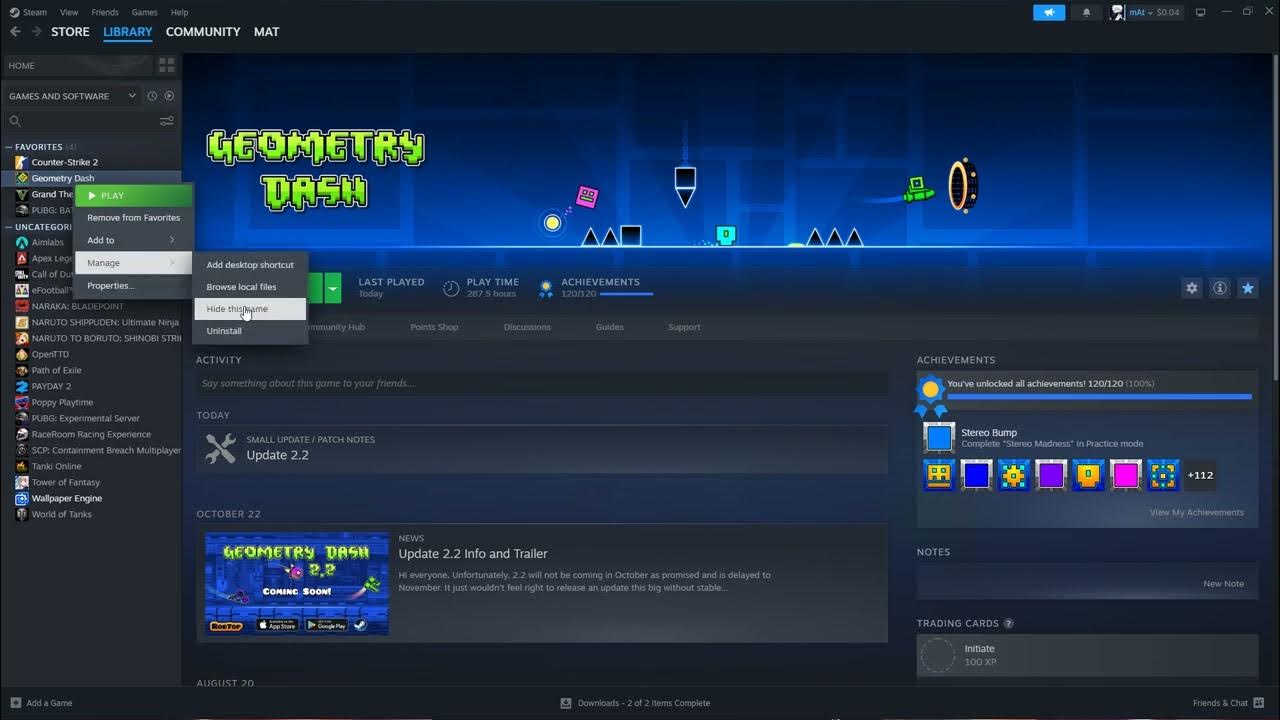Open Friends & Chat
The height and width of the screenshot is (720, 1280).
pos(1226,703)
